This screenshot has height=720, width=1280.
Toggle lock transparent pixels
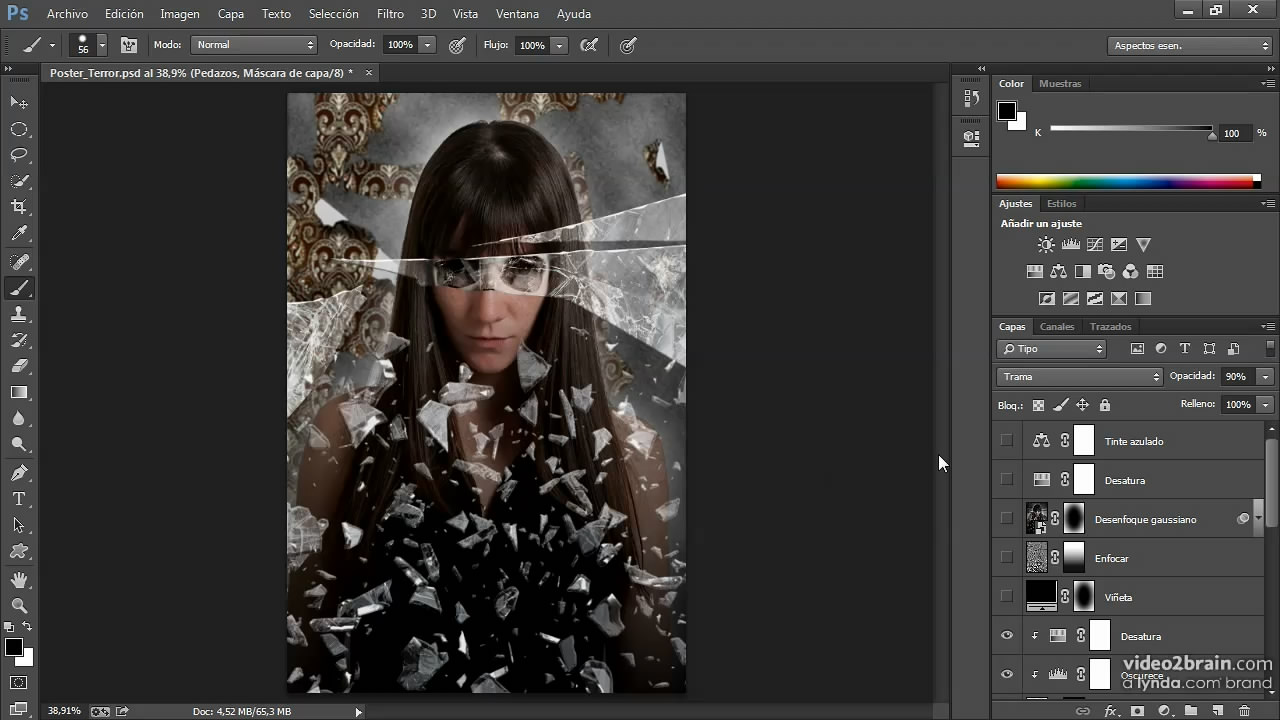tap(1038, 405)
